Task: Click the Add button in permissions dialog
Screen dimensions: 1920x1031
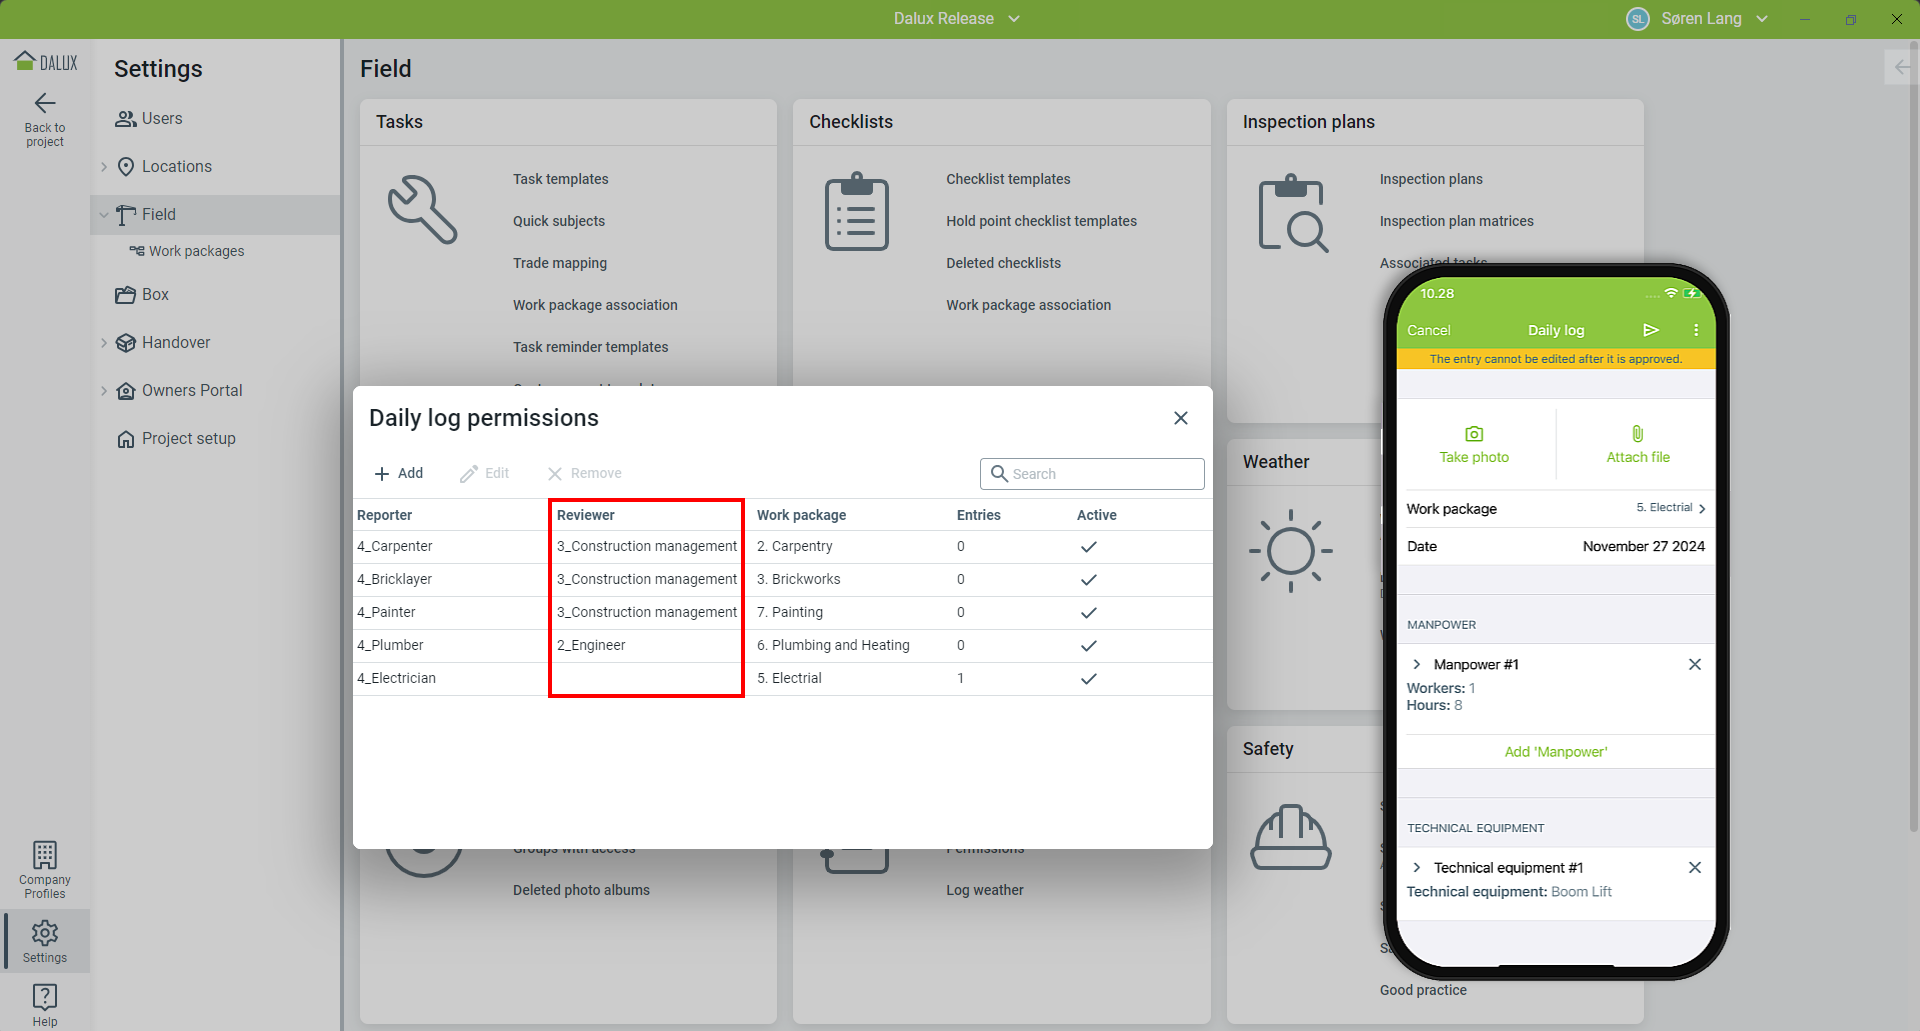Action: pos(399,474)
